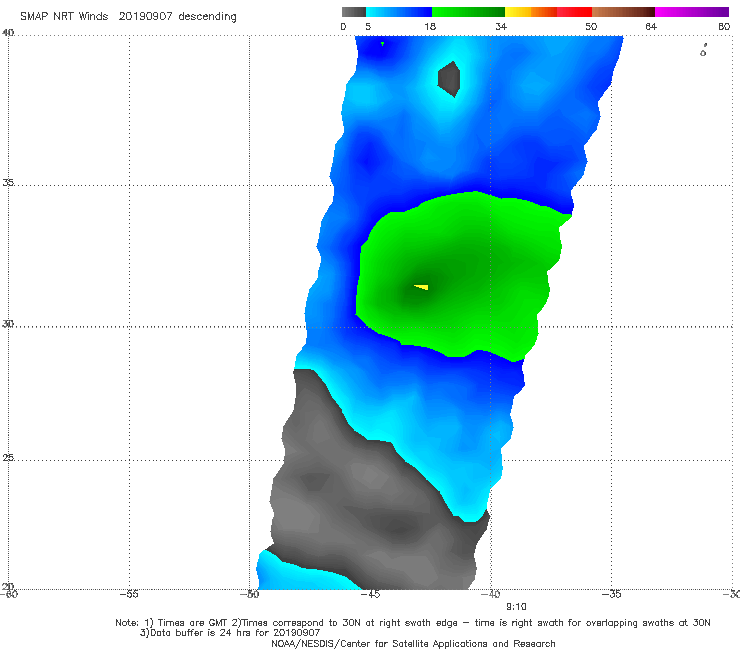The image size is (740, 650).
Task: Click the latitude label '25'
Action: click(x=8, y=458)
